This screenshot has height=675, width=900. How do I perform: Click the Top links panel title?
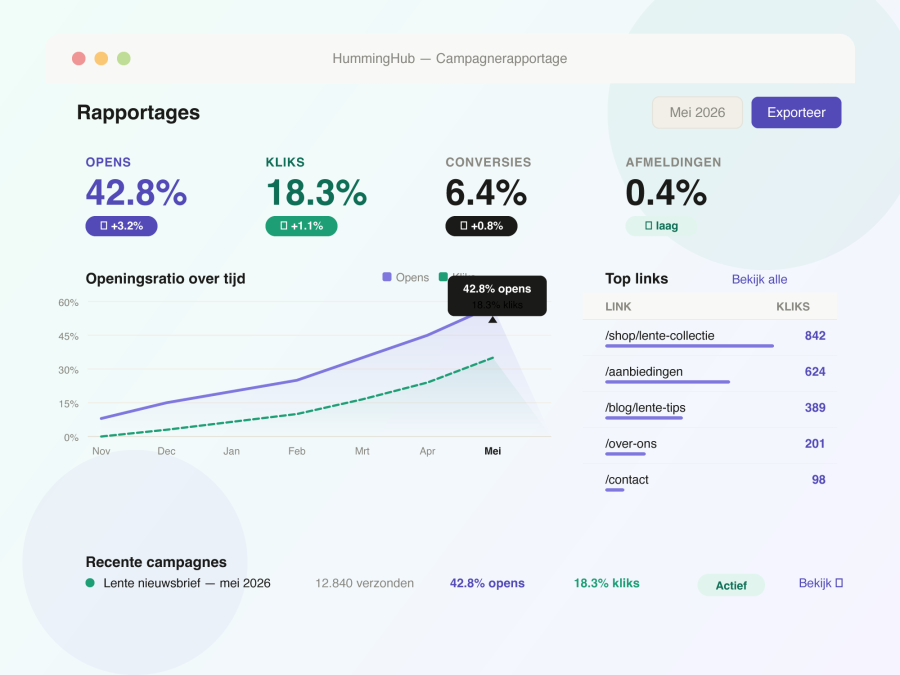pyautogui.click(x=637, y=279)
